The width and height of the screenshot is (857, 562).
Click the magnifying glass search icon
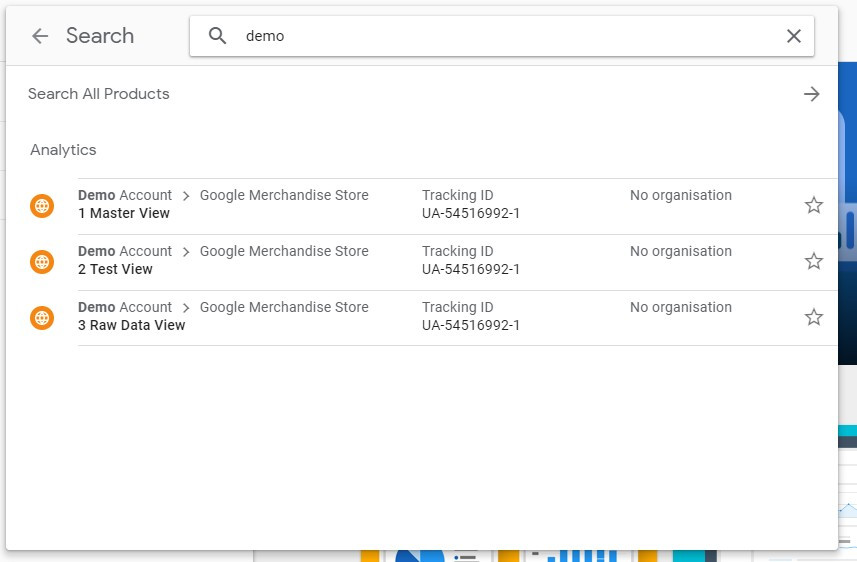[x=217, y=36]
